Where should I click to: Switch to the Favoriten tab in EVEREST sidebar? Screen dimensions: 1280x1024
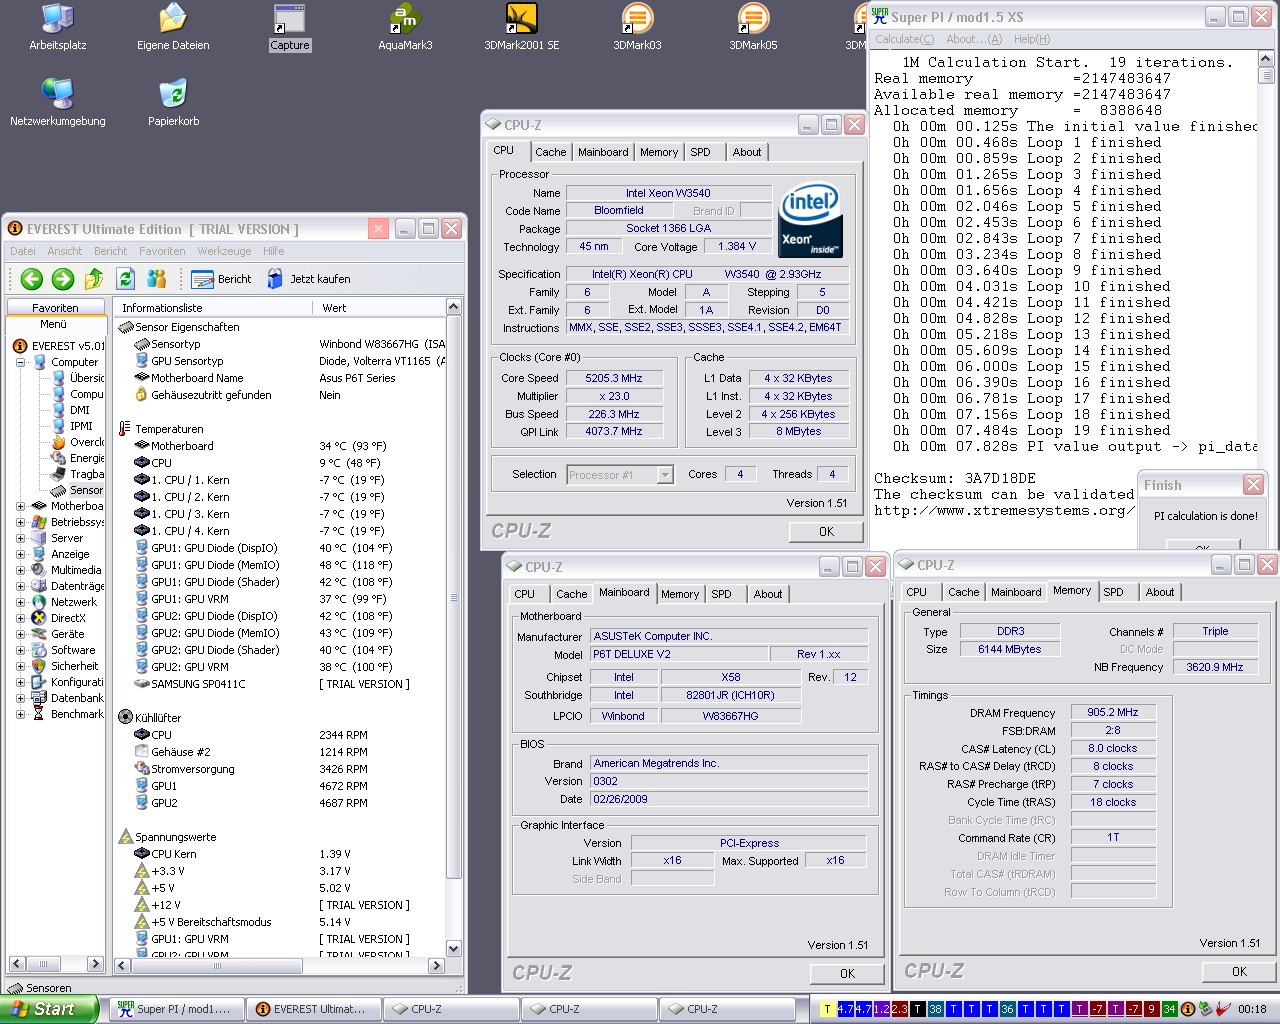point(55,308)
